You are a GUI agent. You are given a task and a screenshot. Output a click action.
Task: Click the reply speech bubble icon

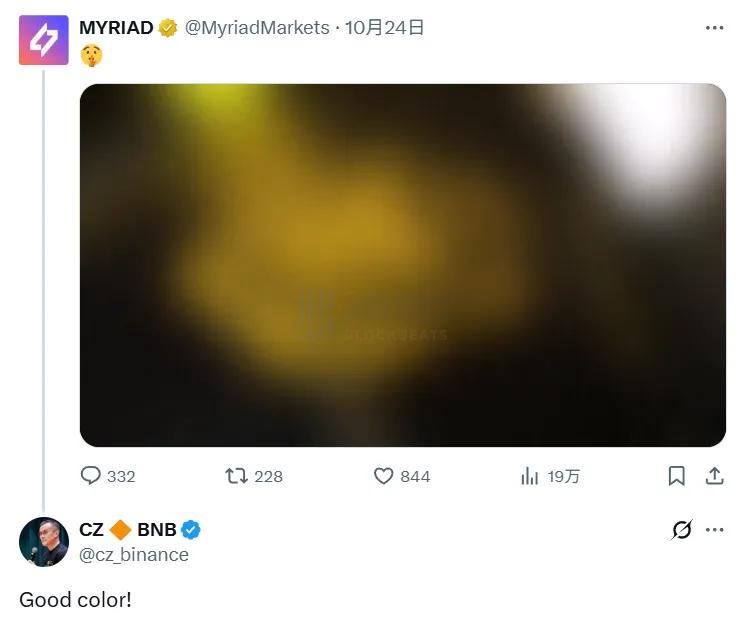91,476
